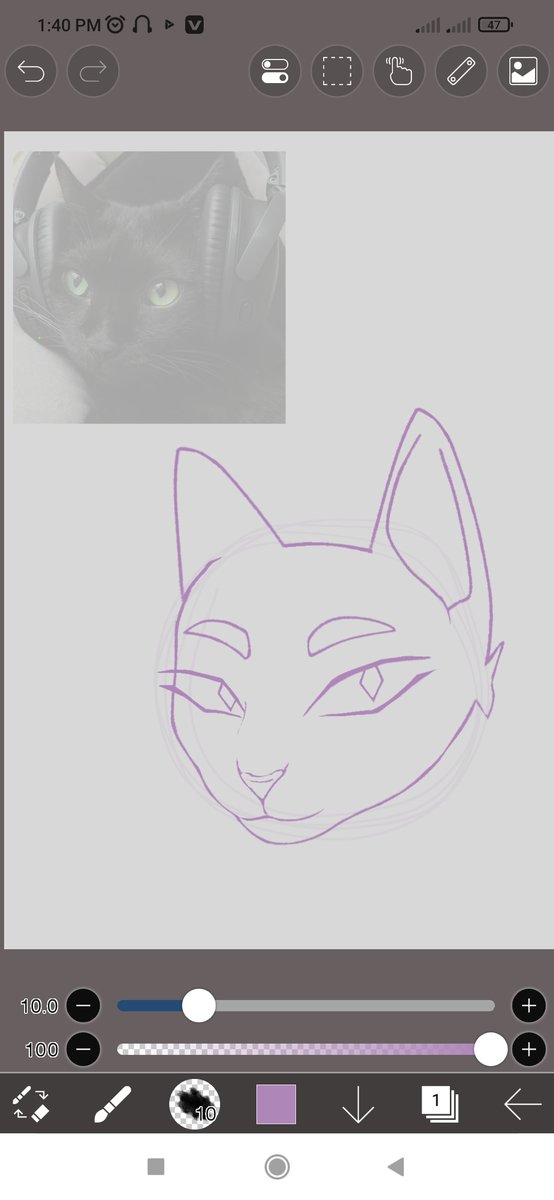Tap the cat reference photo
This screenshot has height=1200, width=554.
149,287
